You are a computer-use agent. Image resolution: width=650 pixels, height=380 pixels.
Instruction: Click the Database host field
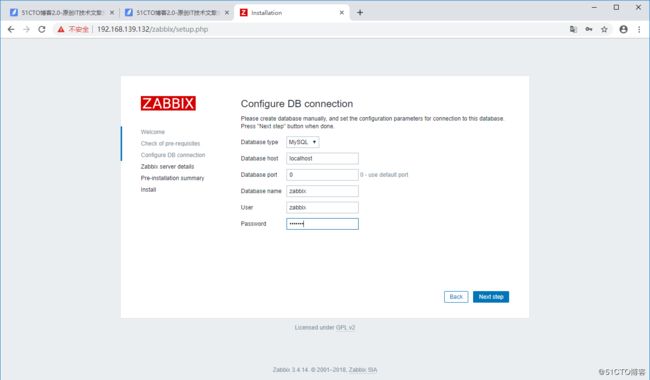pos(323,158)
